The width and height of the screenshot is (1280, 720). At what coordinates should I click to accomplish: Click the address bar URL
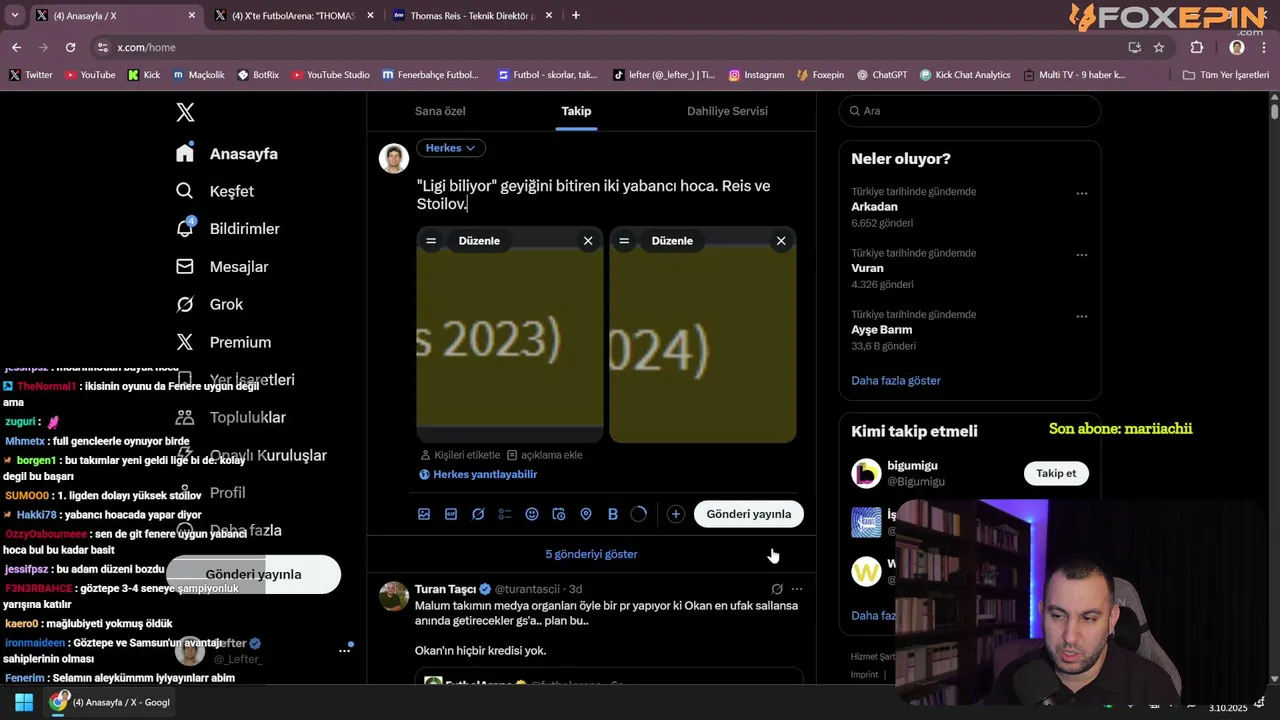146,47
